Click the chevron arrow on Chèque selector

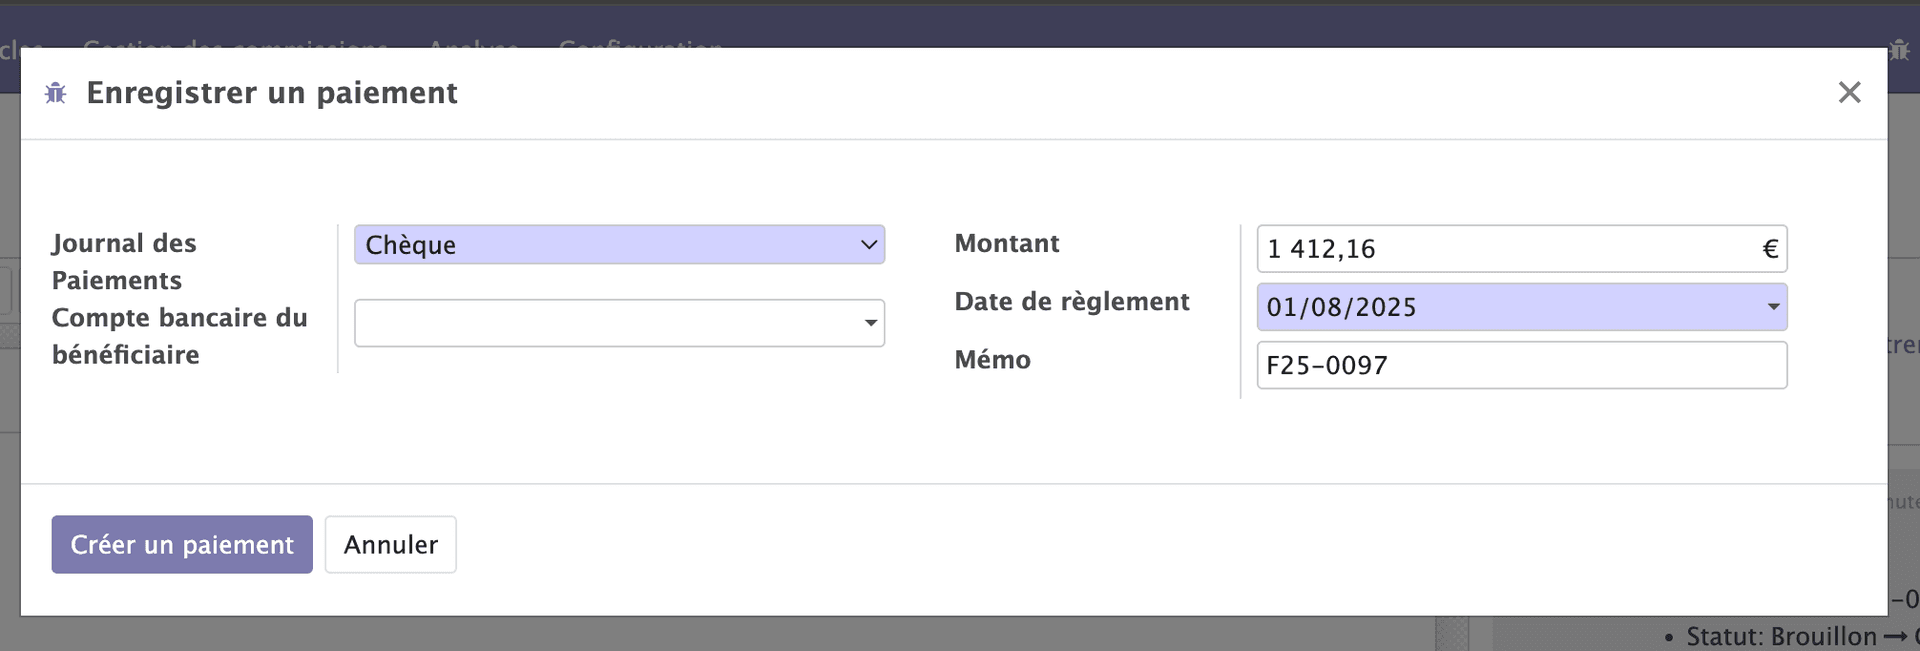tap(869, 245)
